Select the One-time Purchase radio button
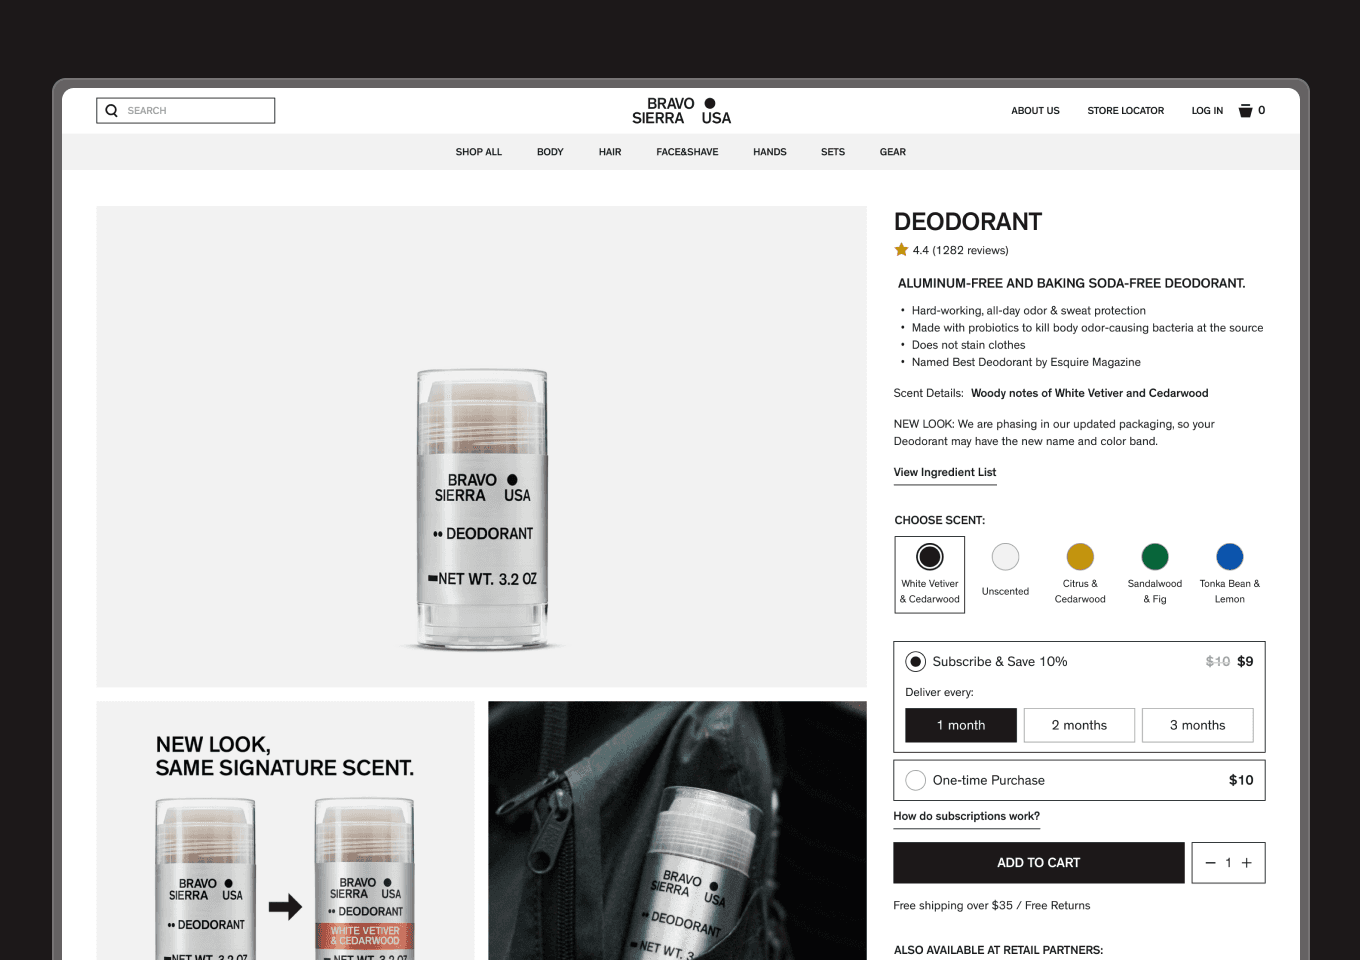Viewport: 1360px width, 960px height. (x=915, y=780)
